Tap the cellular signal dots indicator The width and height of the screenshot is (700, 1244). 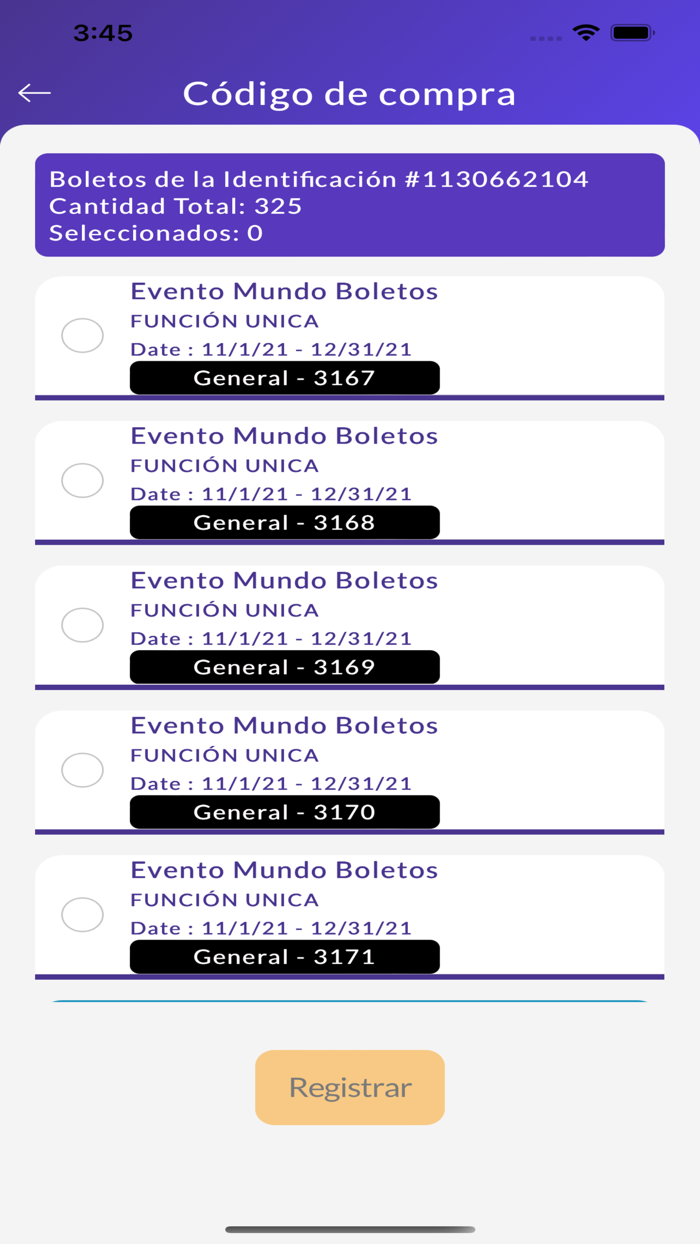546,34
